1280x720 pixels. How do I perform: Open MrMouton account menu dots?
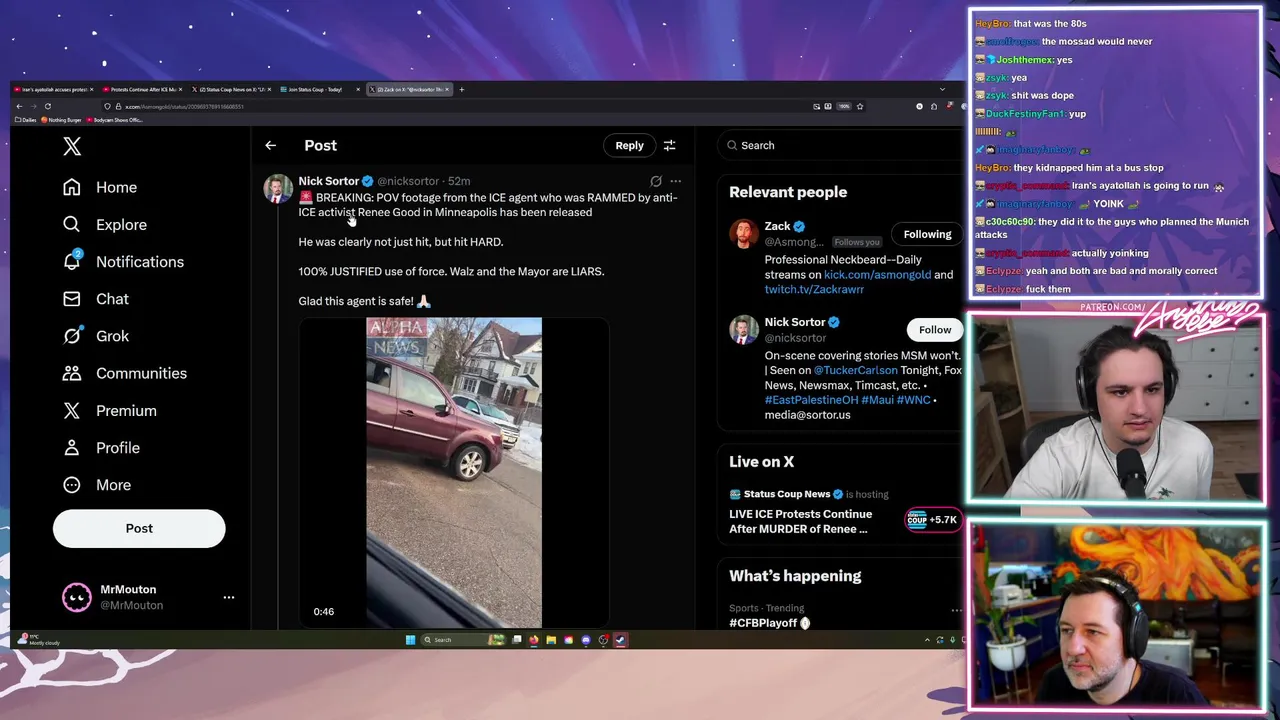(x=229, y=597)
